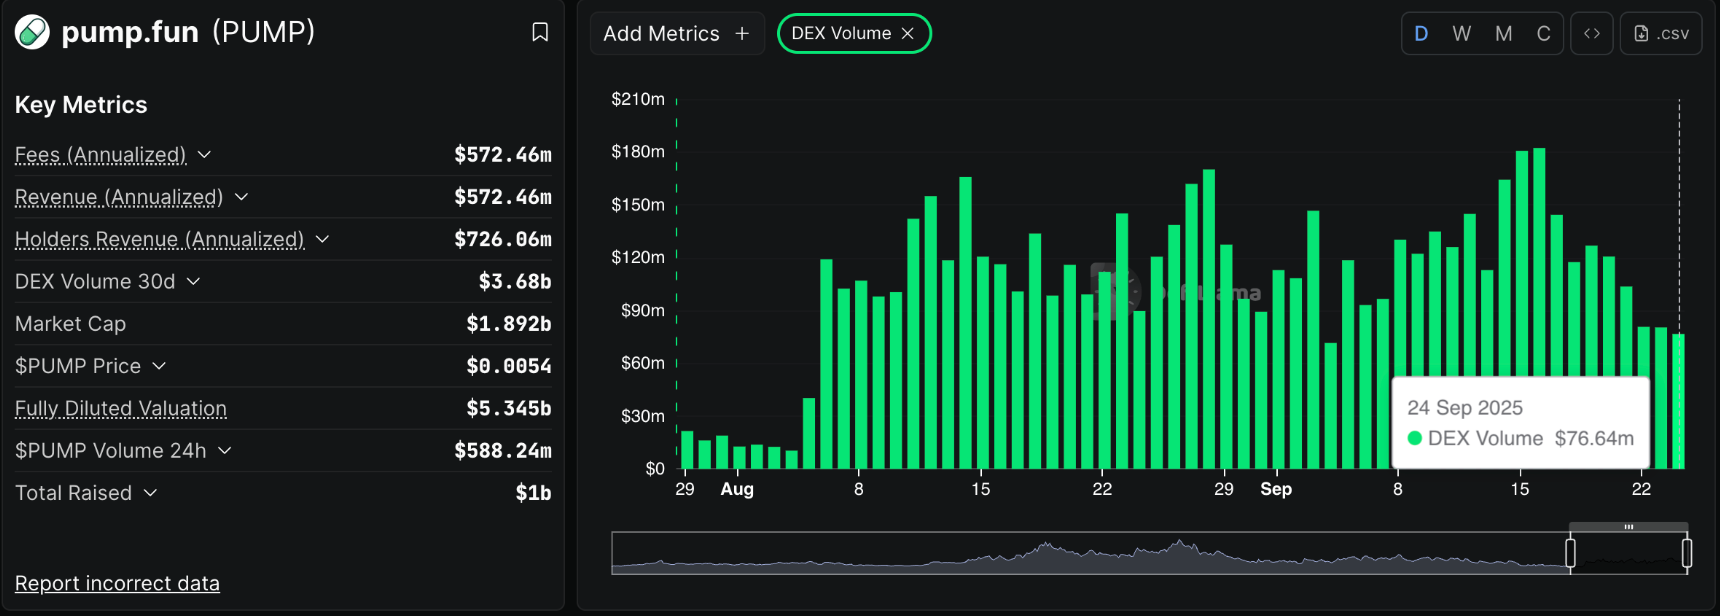Click the tooltip date 24 Sep 2025
The width and height of the screenshot is (1720, 616).
(x=1465, y=408)
